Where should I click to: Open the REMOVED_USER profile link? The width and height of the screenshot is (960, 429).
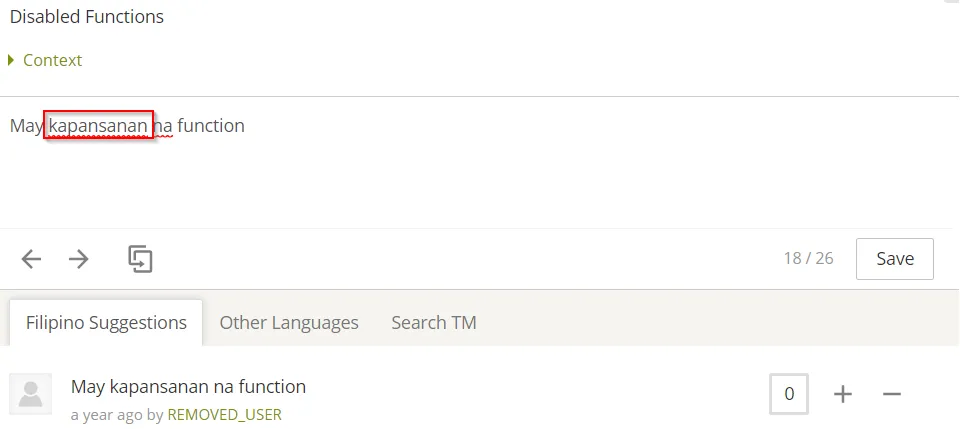tap(225, 415)
